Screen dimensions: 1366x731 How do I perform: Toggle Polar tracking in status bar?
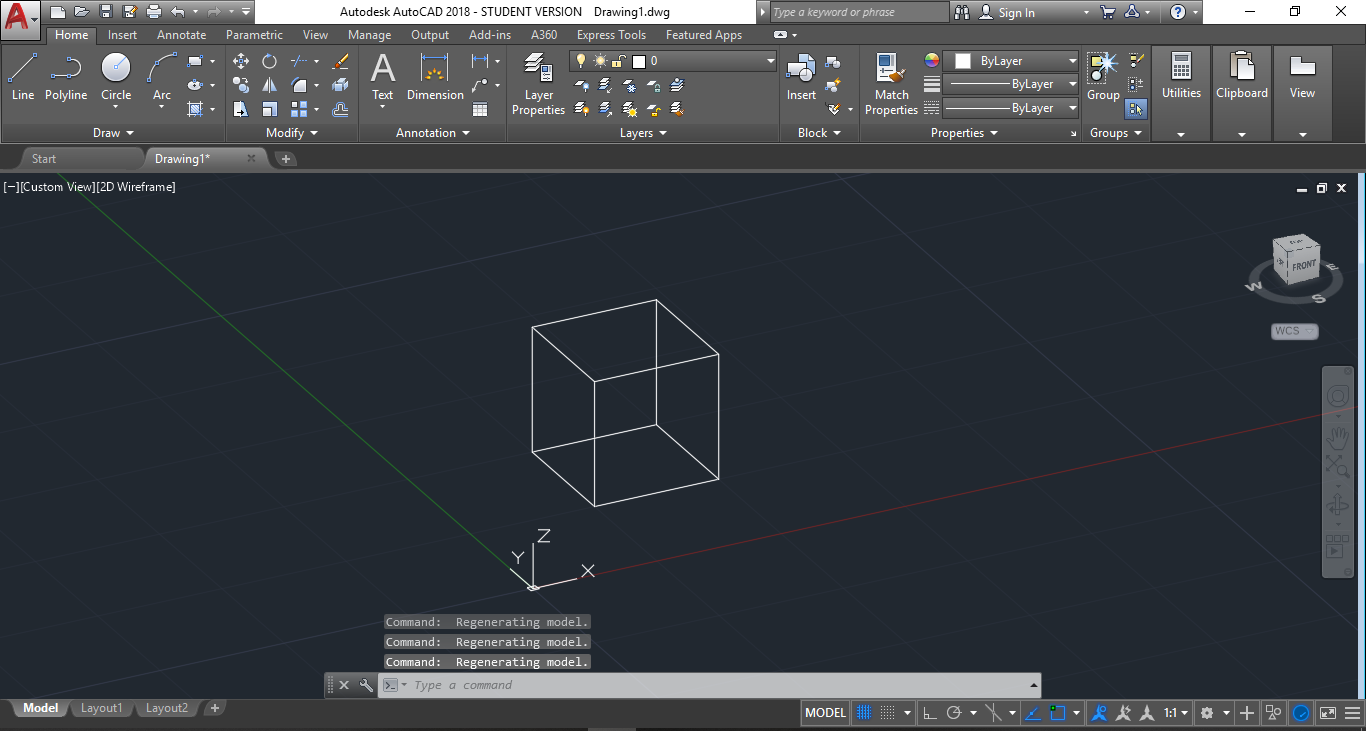tap(954, 713)
